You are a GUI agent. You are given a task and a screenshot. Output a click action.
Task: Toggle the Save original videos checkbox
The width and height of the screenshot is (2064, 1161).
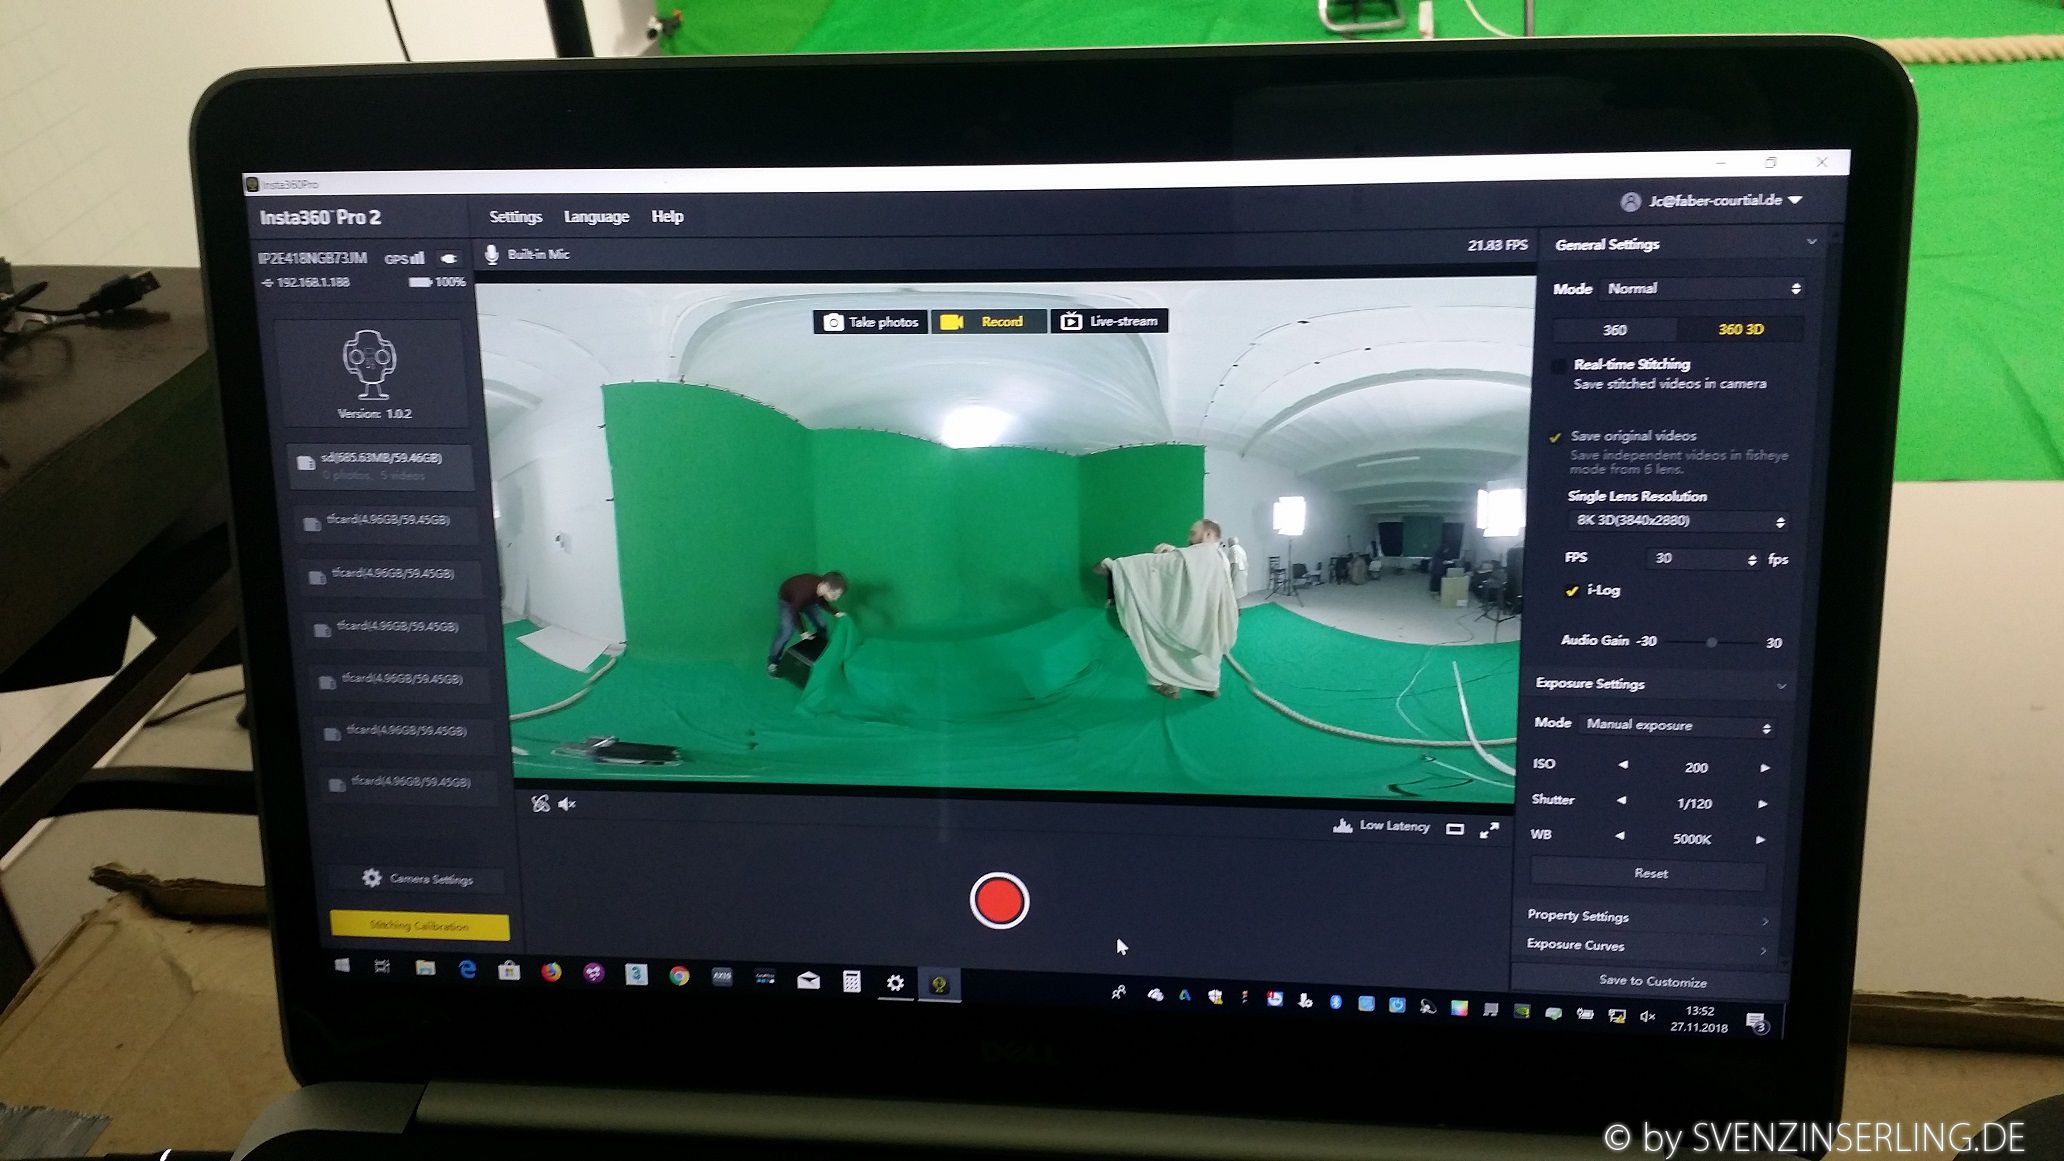[1555, 437]
